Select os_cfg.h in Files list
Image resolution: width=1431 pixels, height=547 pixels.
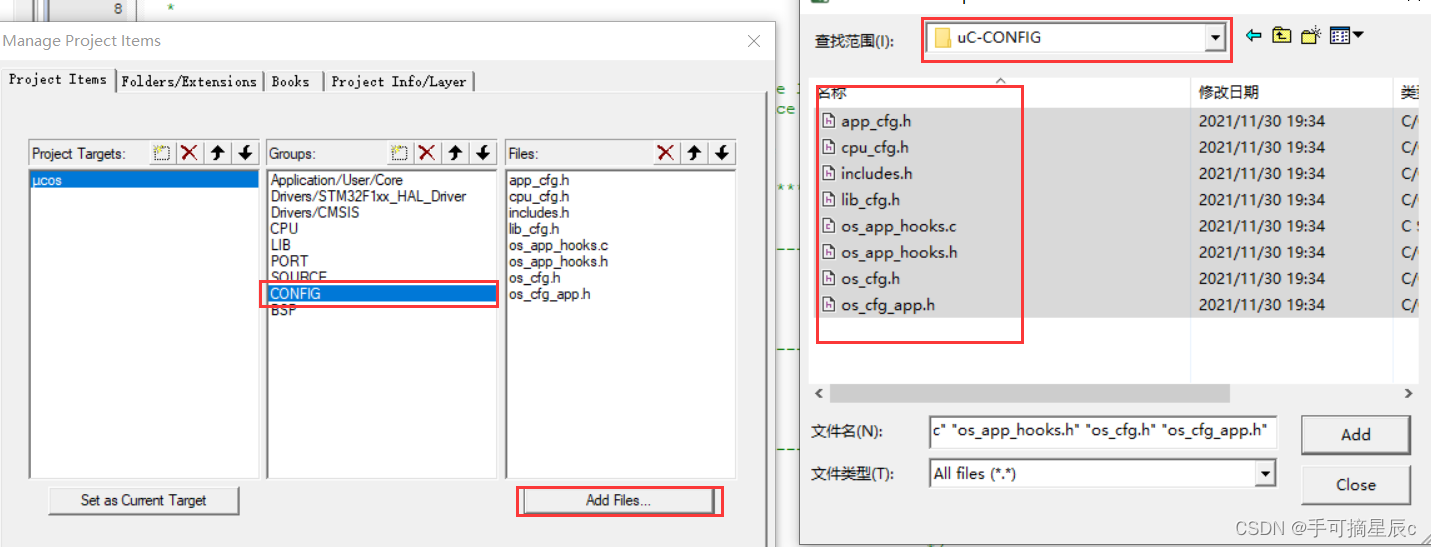tap(535, 277)
